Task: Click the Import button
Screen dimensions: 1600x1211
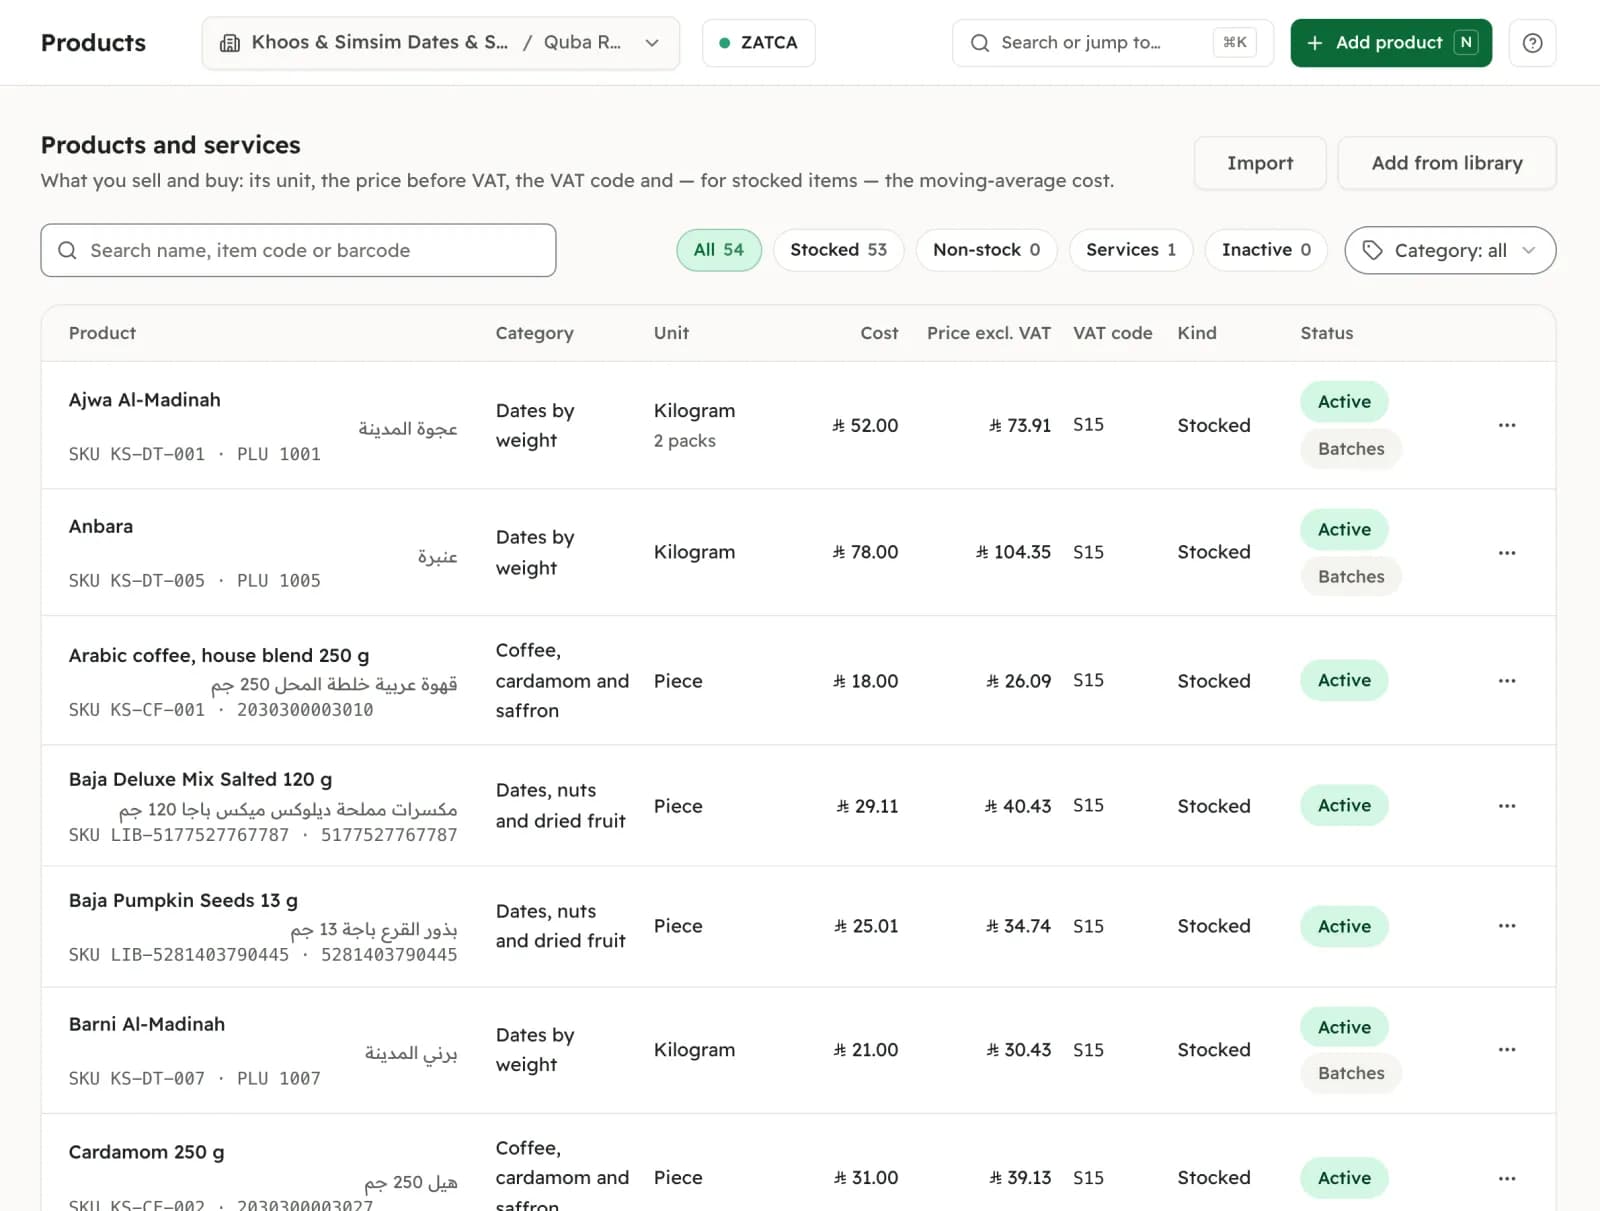Action: (1260, 163)
